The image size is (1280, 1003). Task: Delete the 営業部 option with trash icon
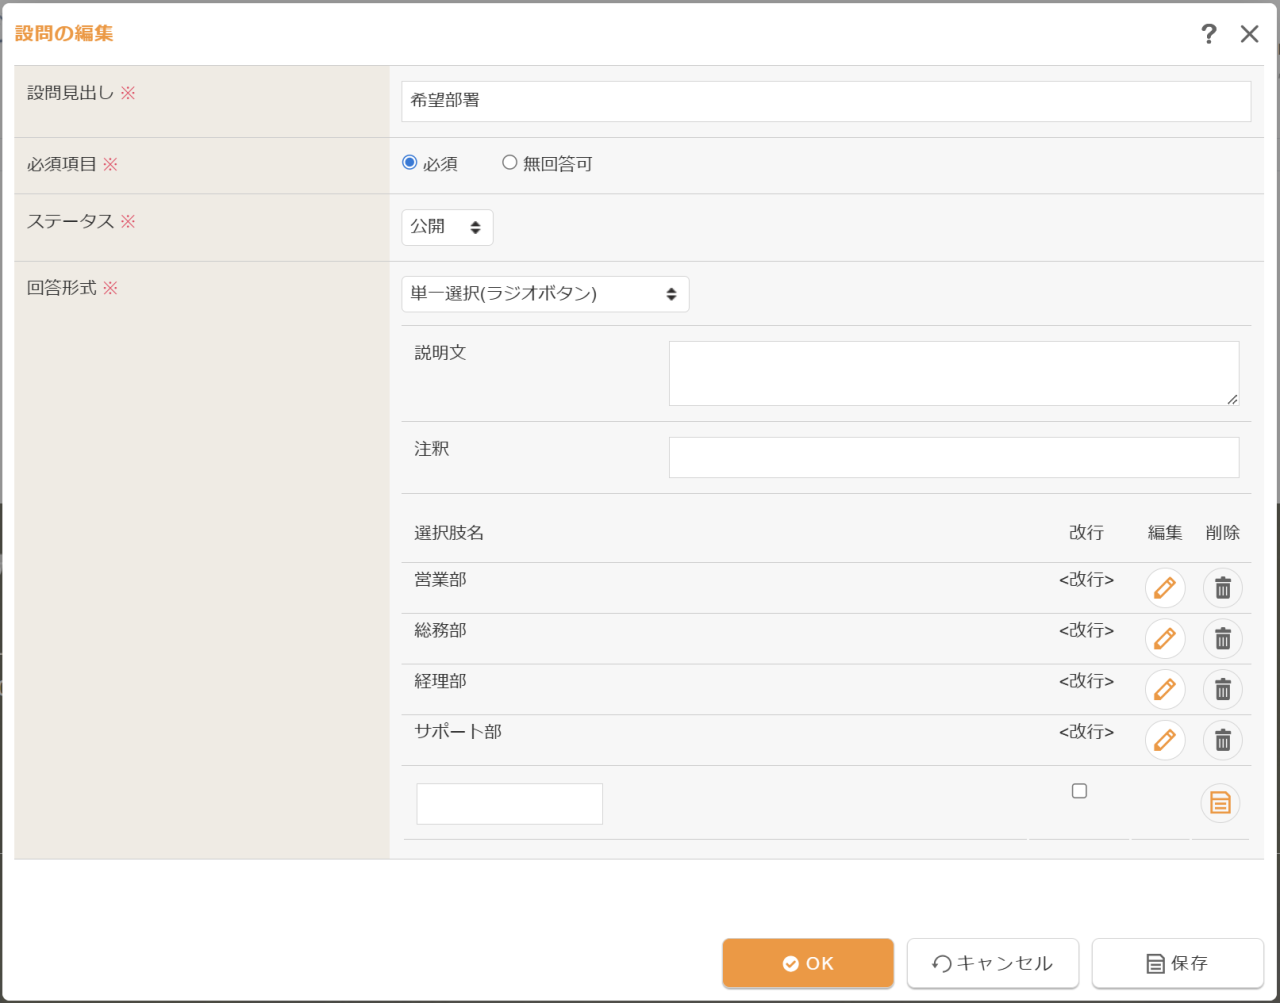(1222, 588)
